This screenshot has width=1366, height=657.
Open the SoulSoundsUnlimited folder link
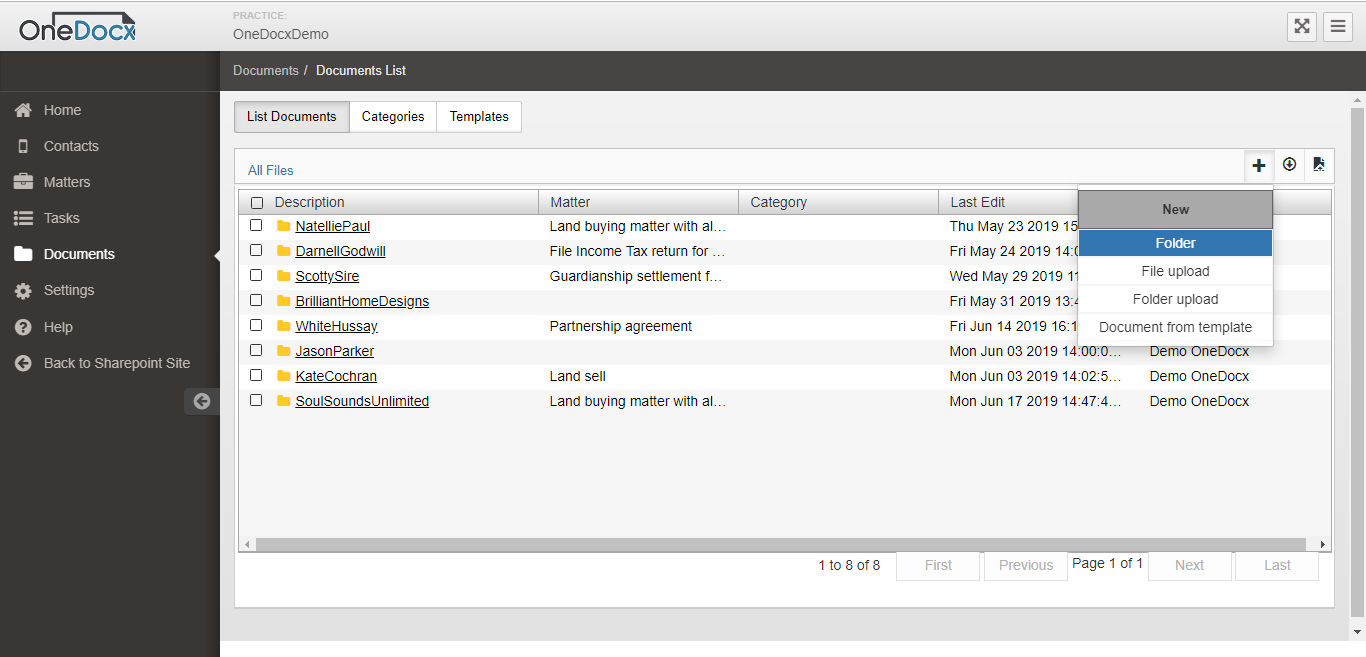[x=362, y=401]
